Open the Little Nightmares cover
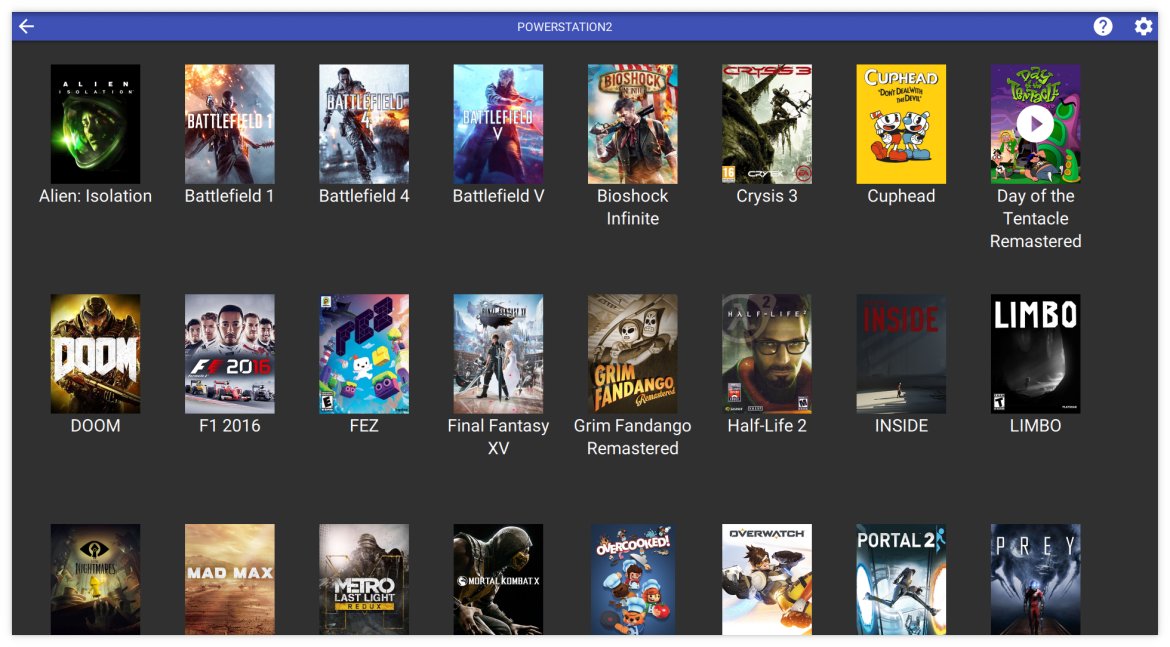1170x647 pixels. pos(96,579)
